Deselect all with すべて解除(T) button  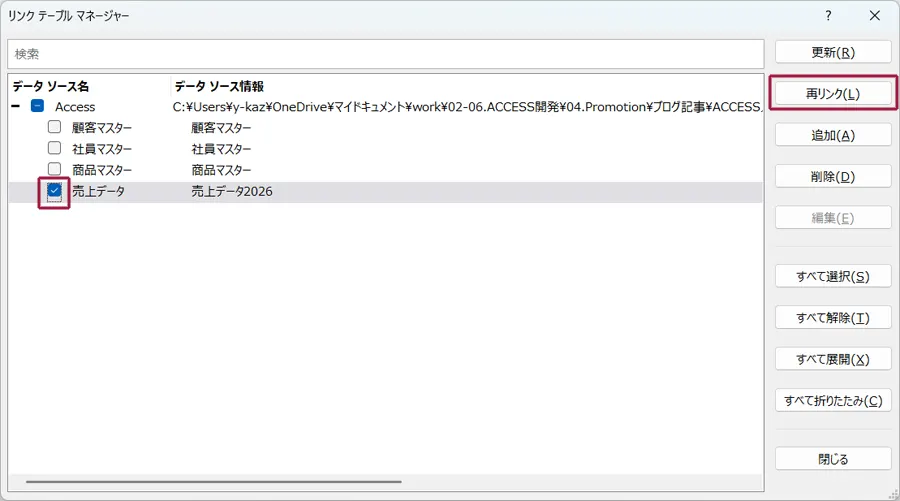point(832,318)
